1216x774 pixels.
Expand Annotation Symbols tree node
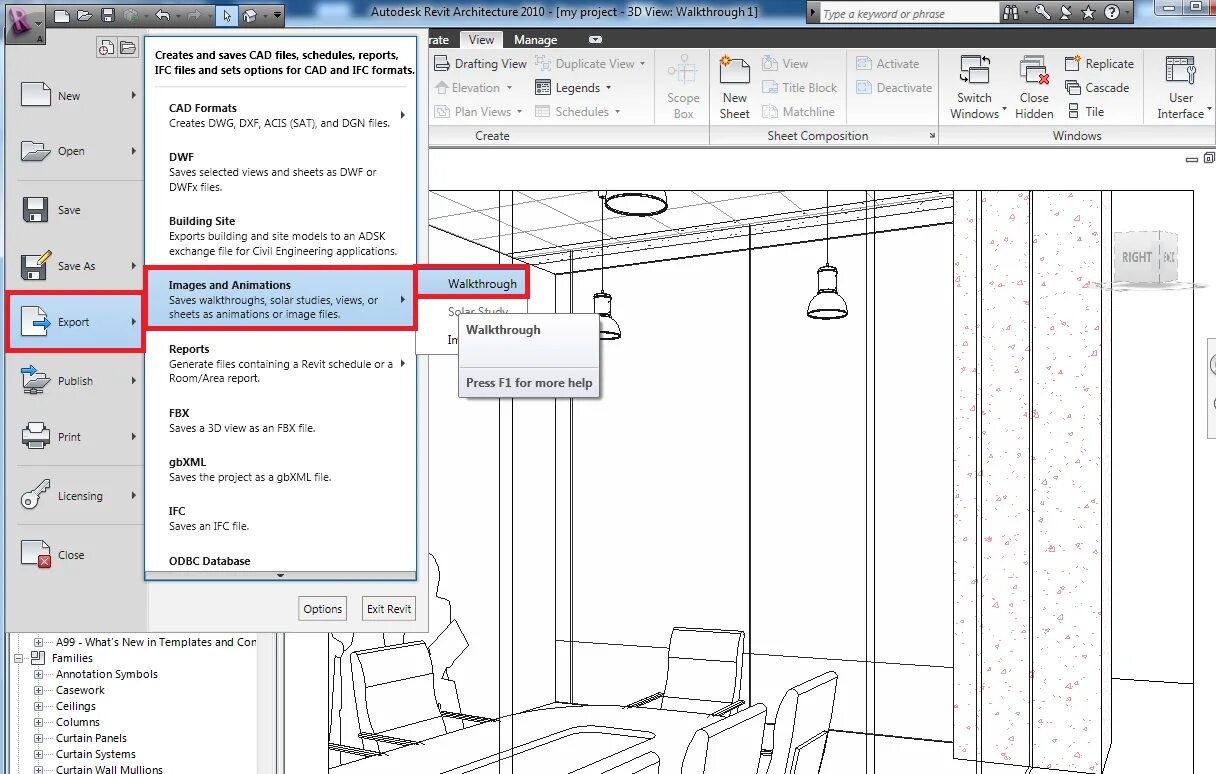point(39,674)
